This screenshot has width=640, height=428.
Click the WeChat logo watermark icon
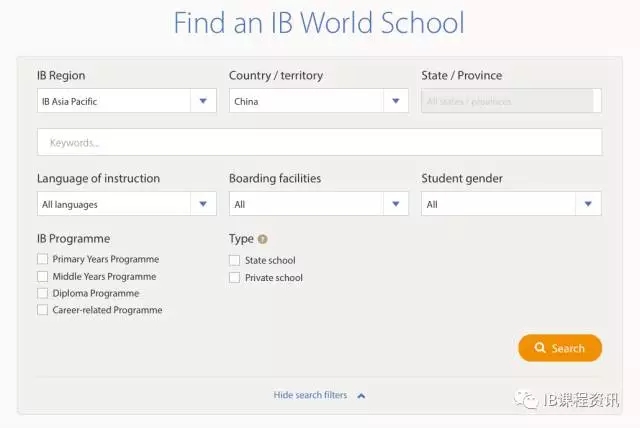pyautogui.click(x=526, y=399)
